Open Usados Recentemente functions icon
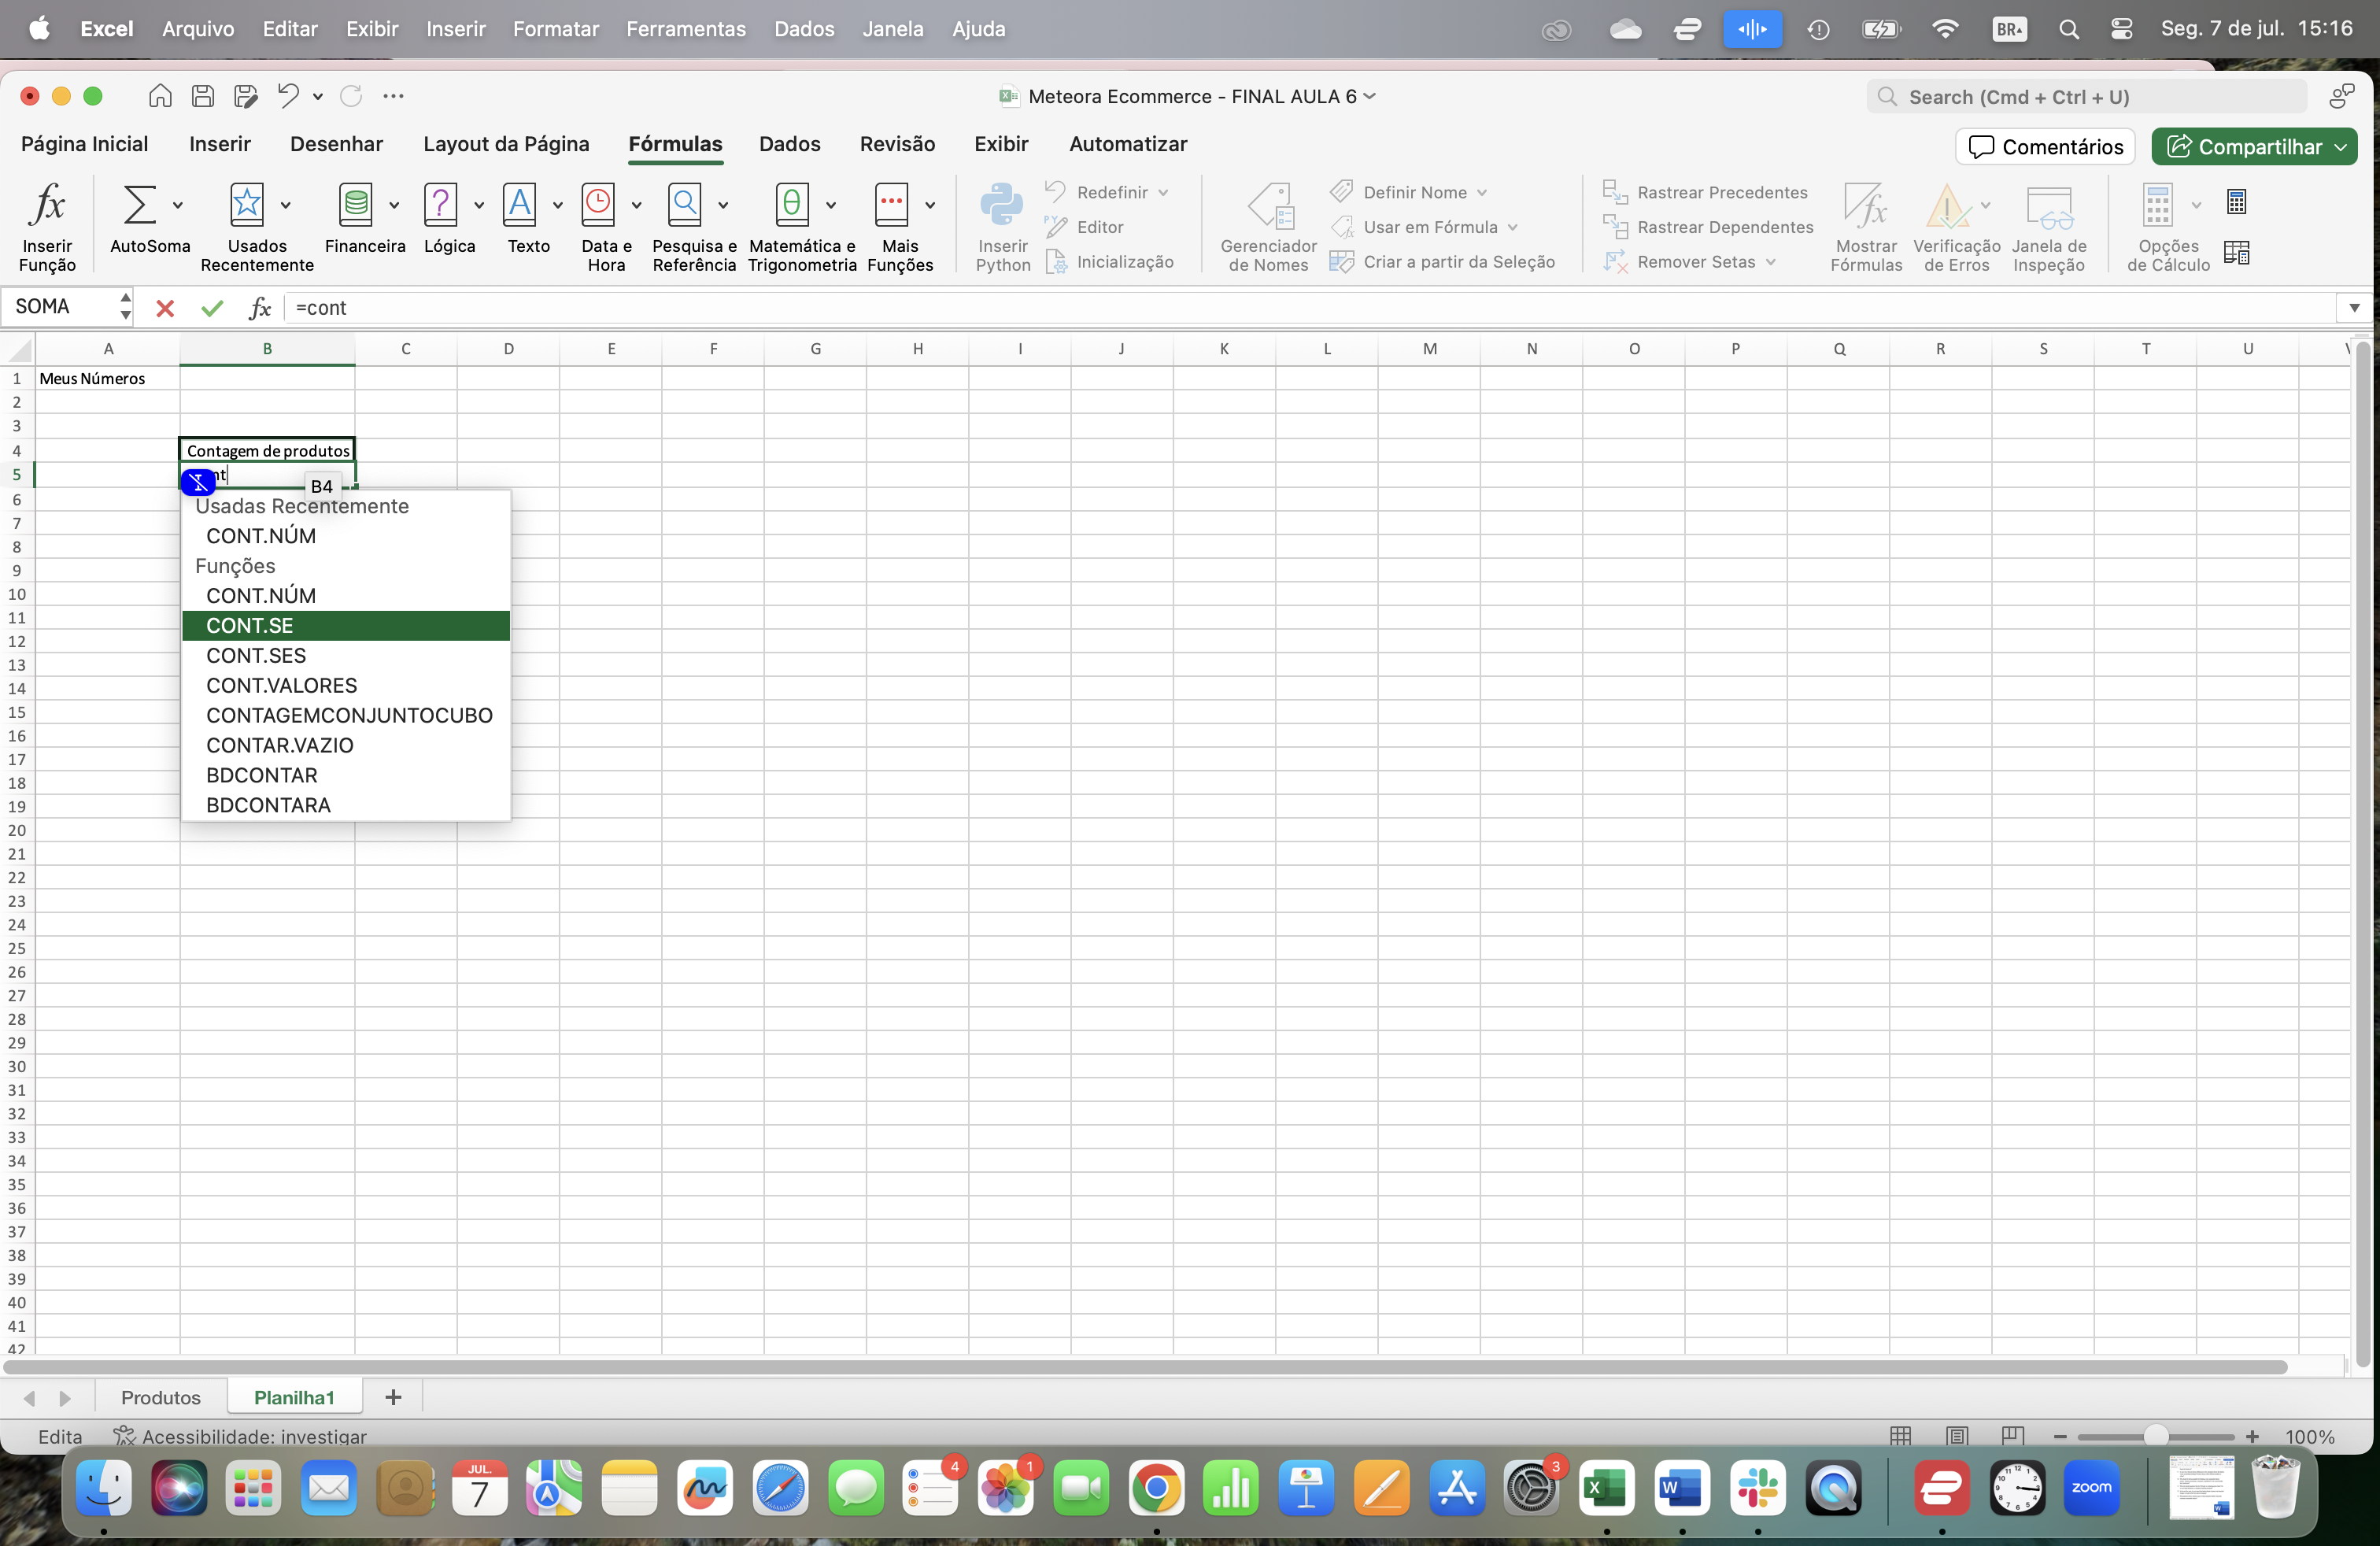This screenshot has height=1546, width=2380. coord(247,205)
